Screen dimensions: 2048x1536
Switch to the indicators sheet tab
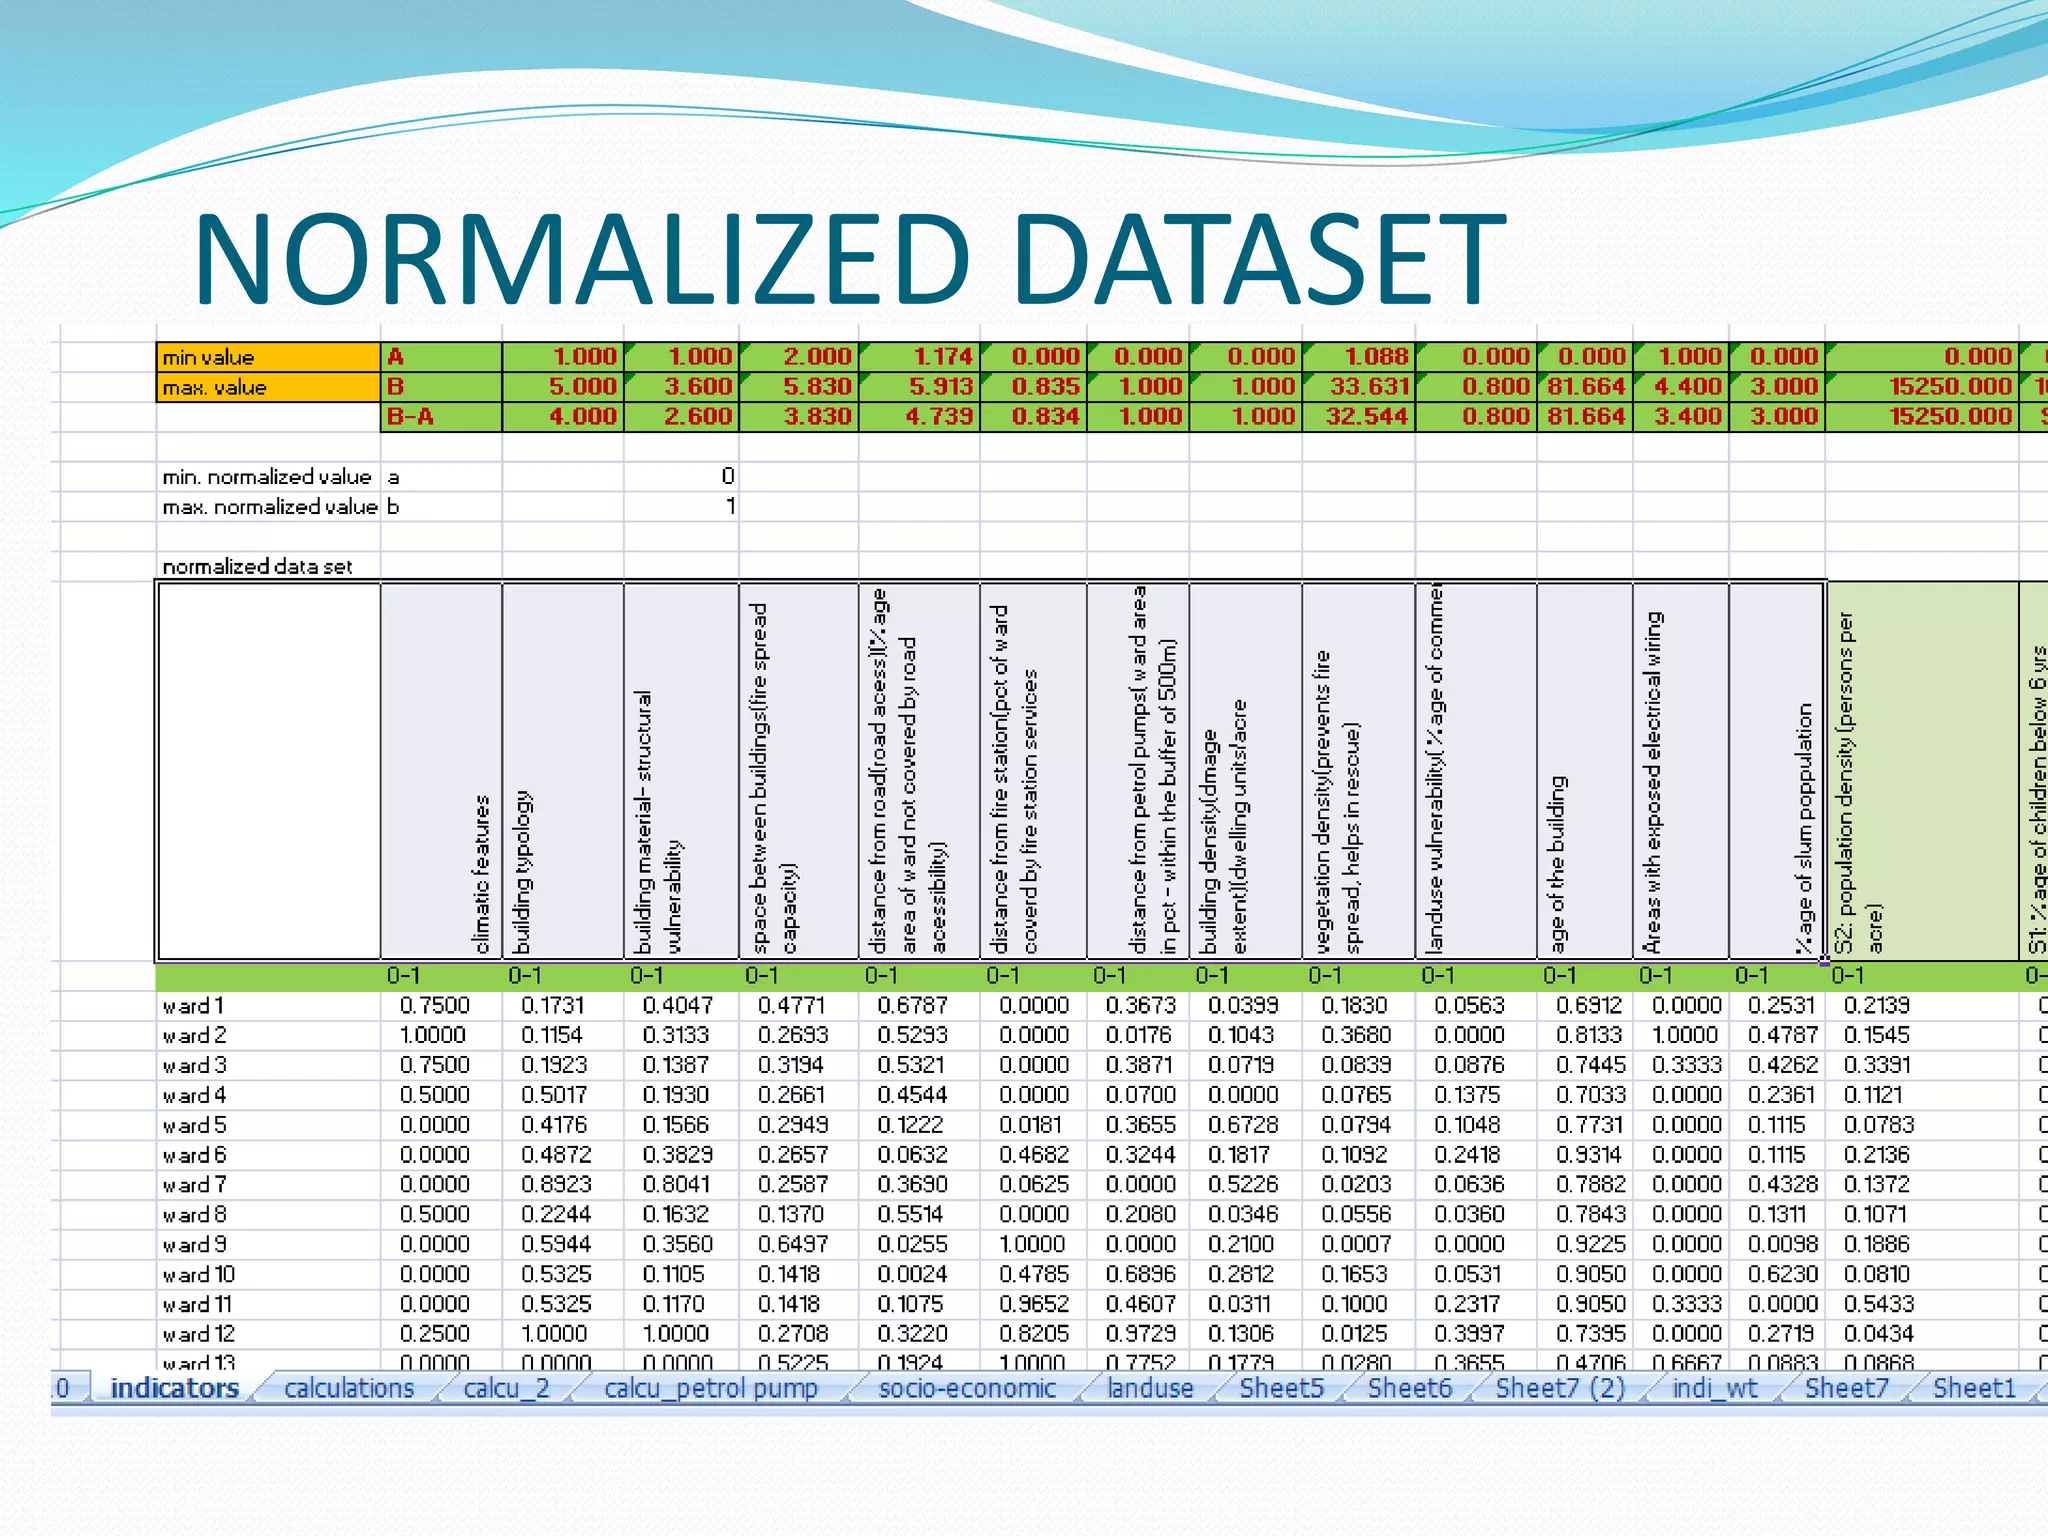click(x=174, y=1388)
